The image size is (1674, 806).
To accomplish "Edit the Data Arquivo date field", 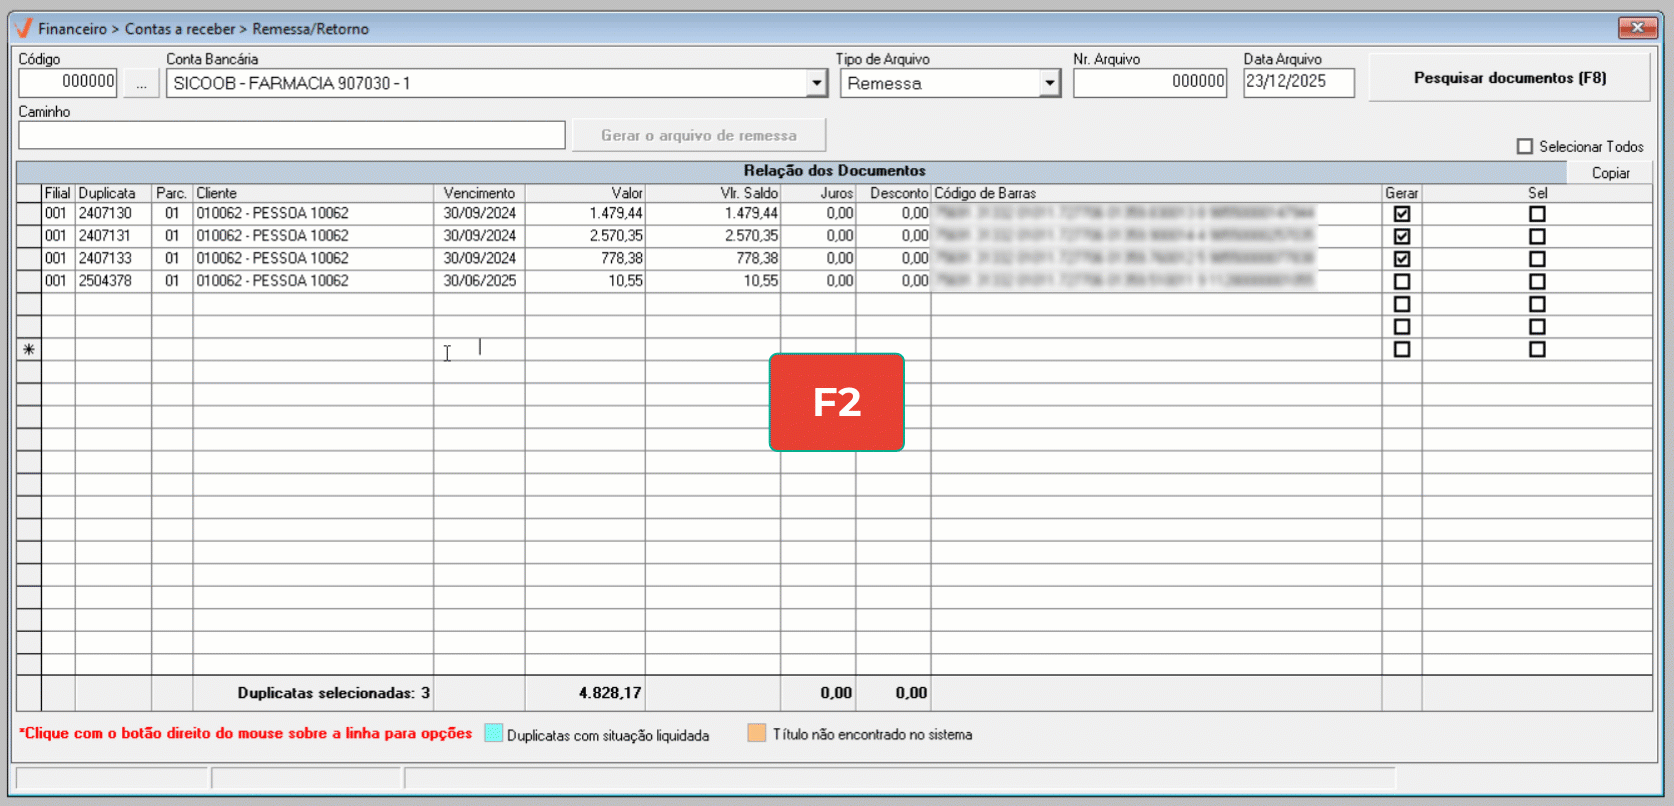I will coord(1299,82).
